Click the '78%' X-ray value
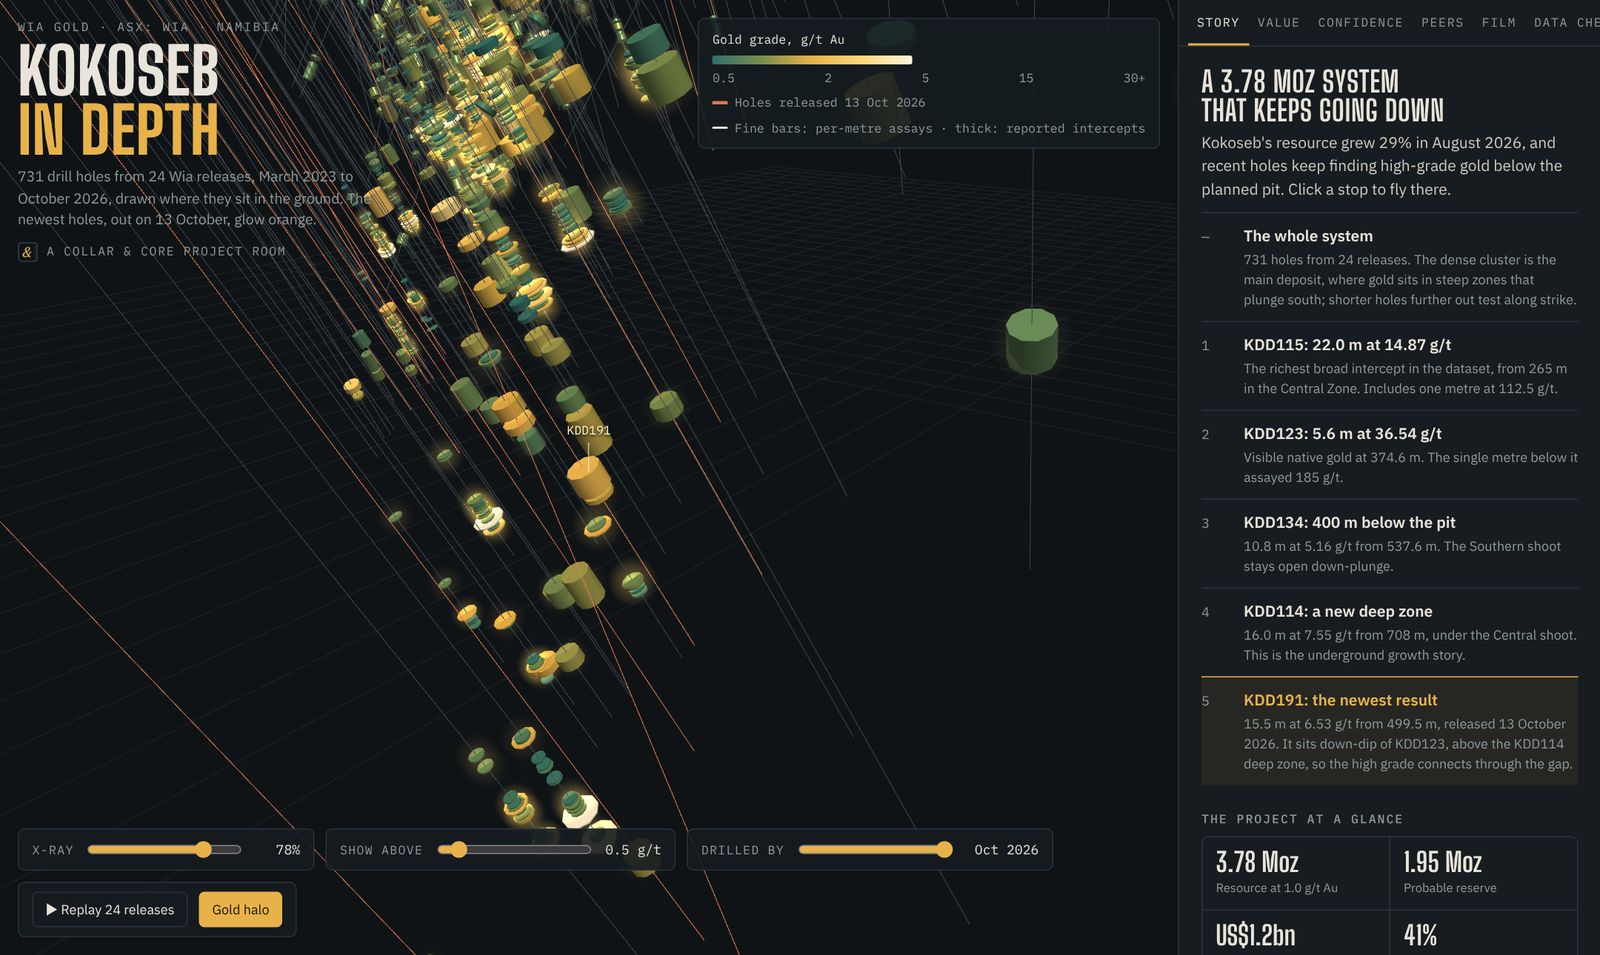The image size is (1600, 955). (288, 850)
